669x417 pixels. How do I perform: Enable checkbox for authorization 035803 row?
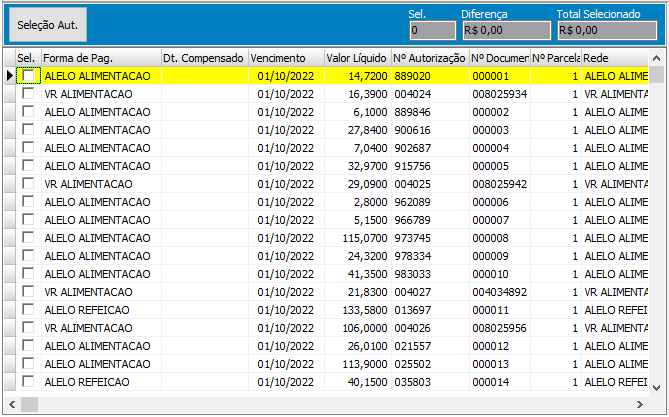point(29,382)
